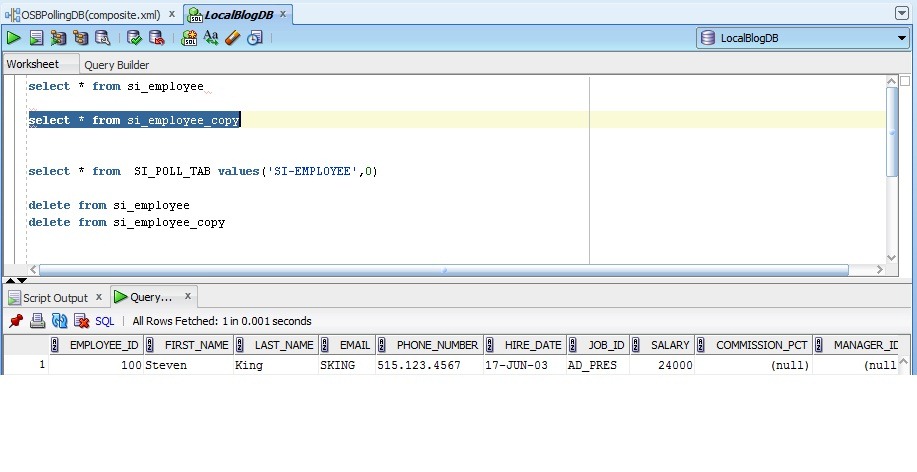Open the editor tab list dropdown arrow
Image resolution: width=917 pixels, height=472 pixels.
[903, 13]
